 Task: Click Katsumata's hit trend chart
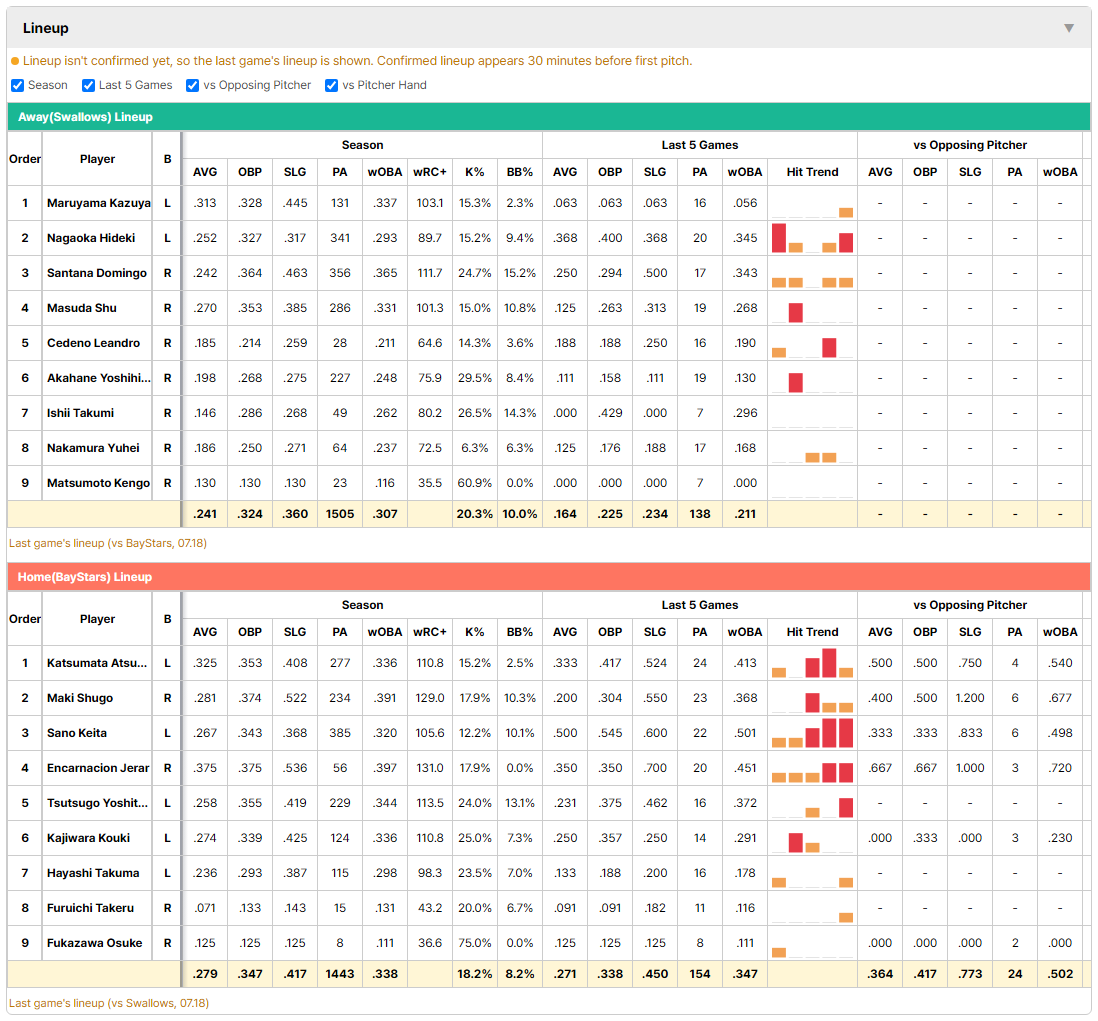click(x=812, y=663)
